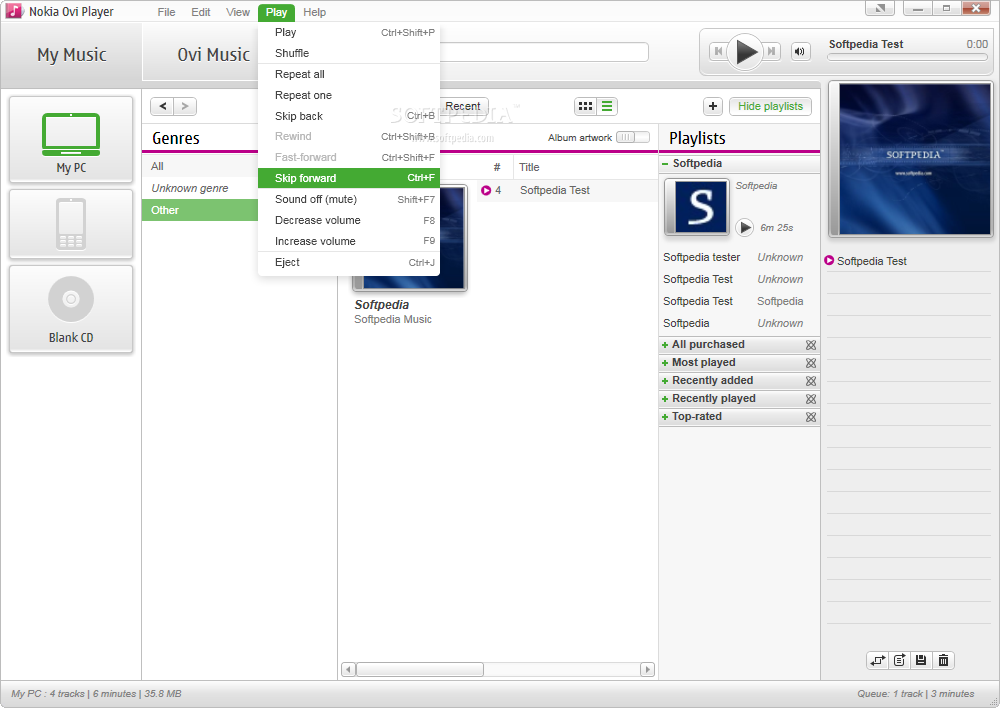
Task: Click the queue to playlist icon
Action: (x=900, y=660)
